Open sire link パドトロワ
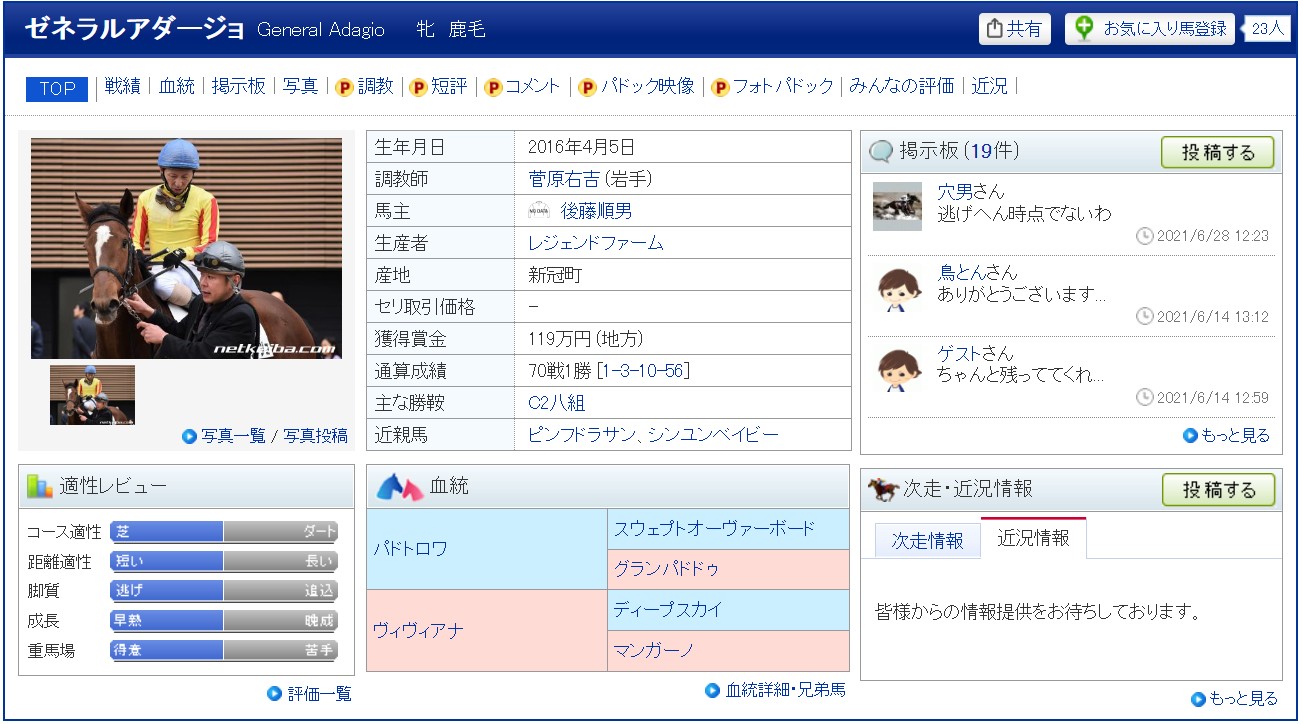Viewport: 1303px width, 724px height. [x=410, y=549]
